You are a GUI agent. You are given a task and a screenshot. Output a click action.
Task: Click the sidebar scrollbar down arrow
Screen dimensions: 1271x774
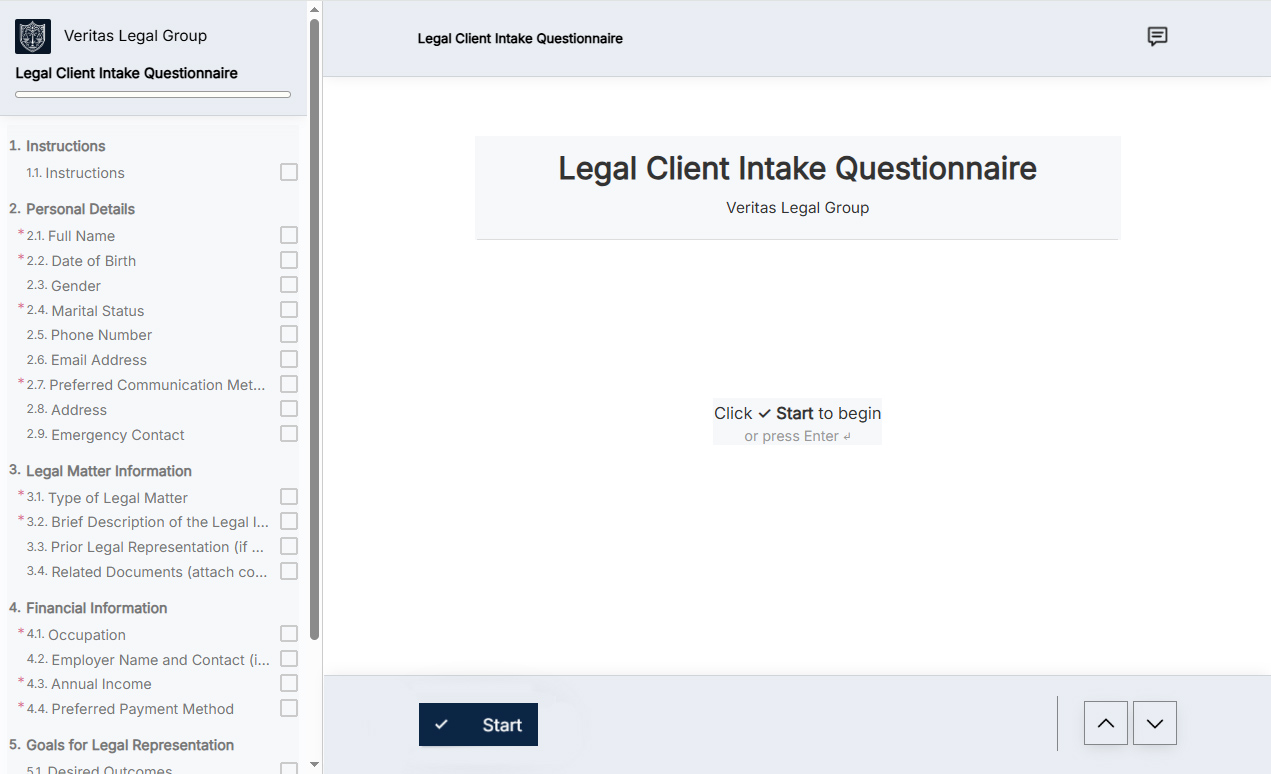(314, 765)
